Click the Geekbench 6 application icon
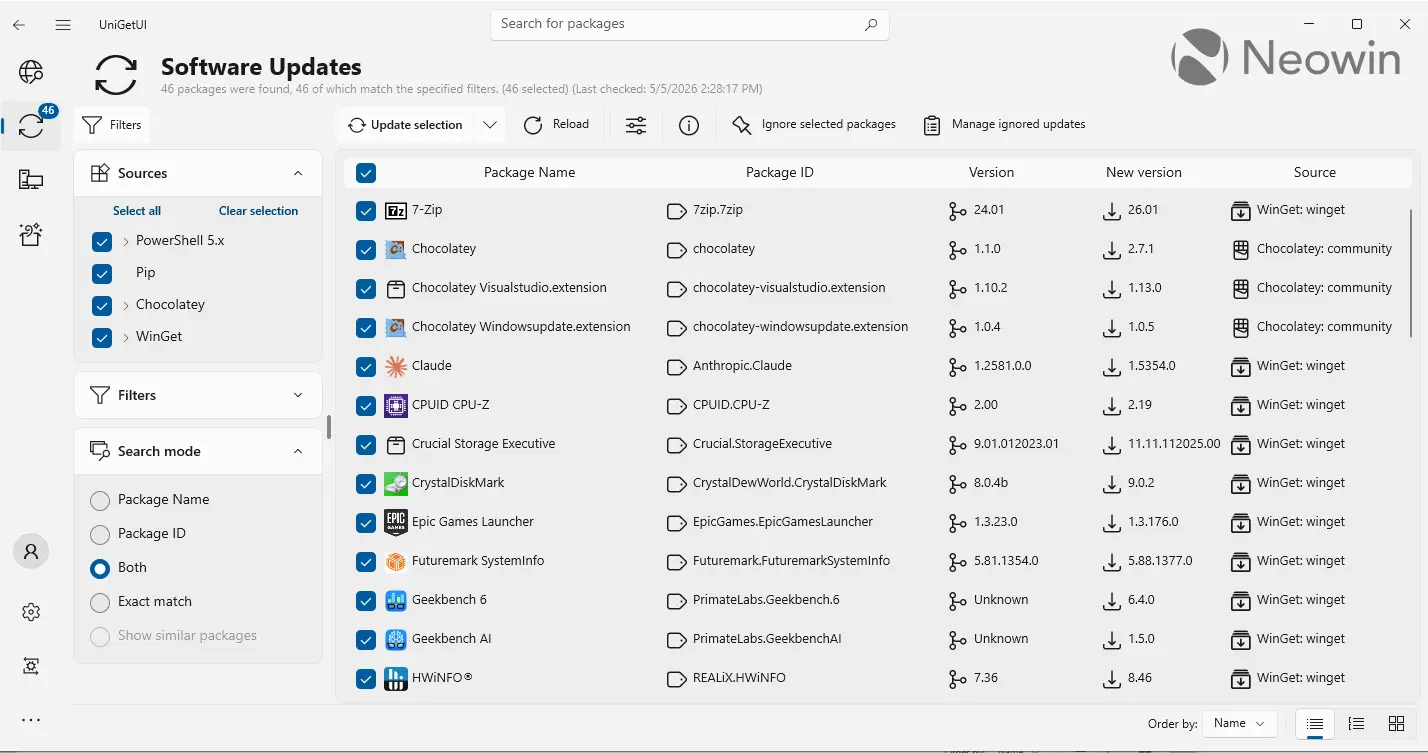Image resolution: width=1428 pixels, height=753 pixels. click(396, 600)
